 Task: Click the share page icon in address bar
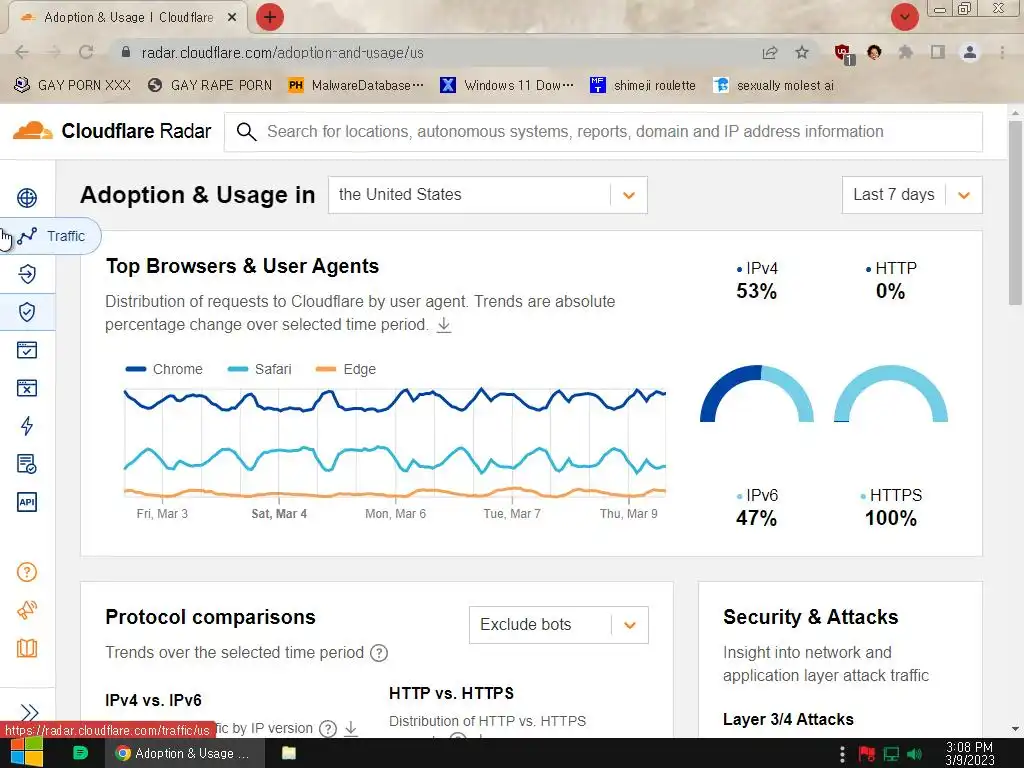click(770, 53)
